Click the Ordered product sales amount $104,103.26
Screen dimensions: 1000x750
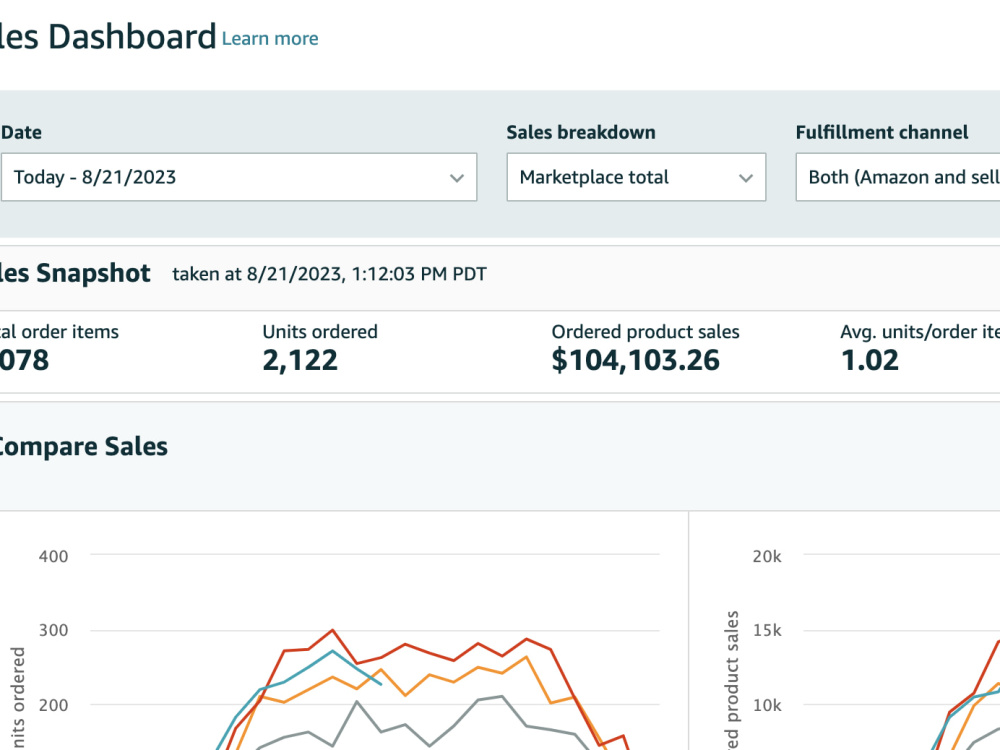[x=635, y=360]
